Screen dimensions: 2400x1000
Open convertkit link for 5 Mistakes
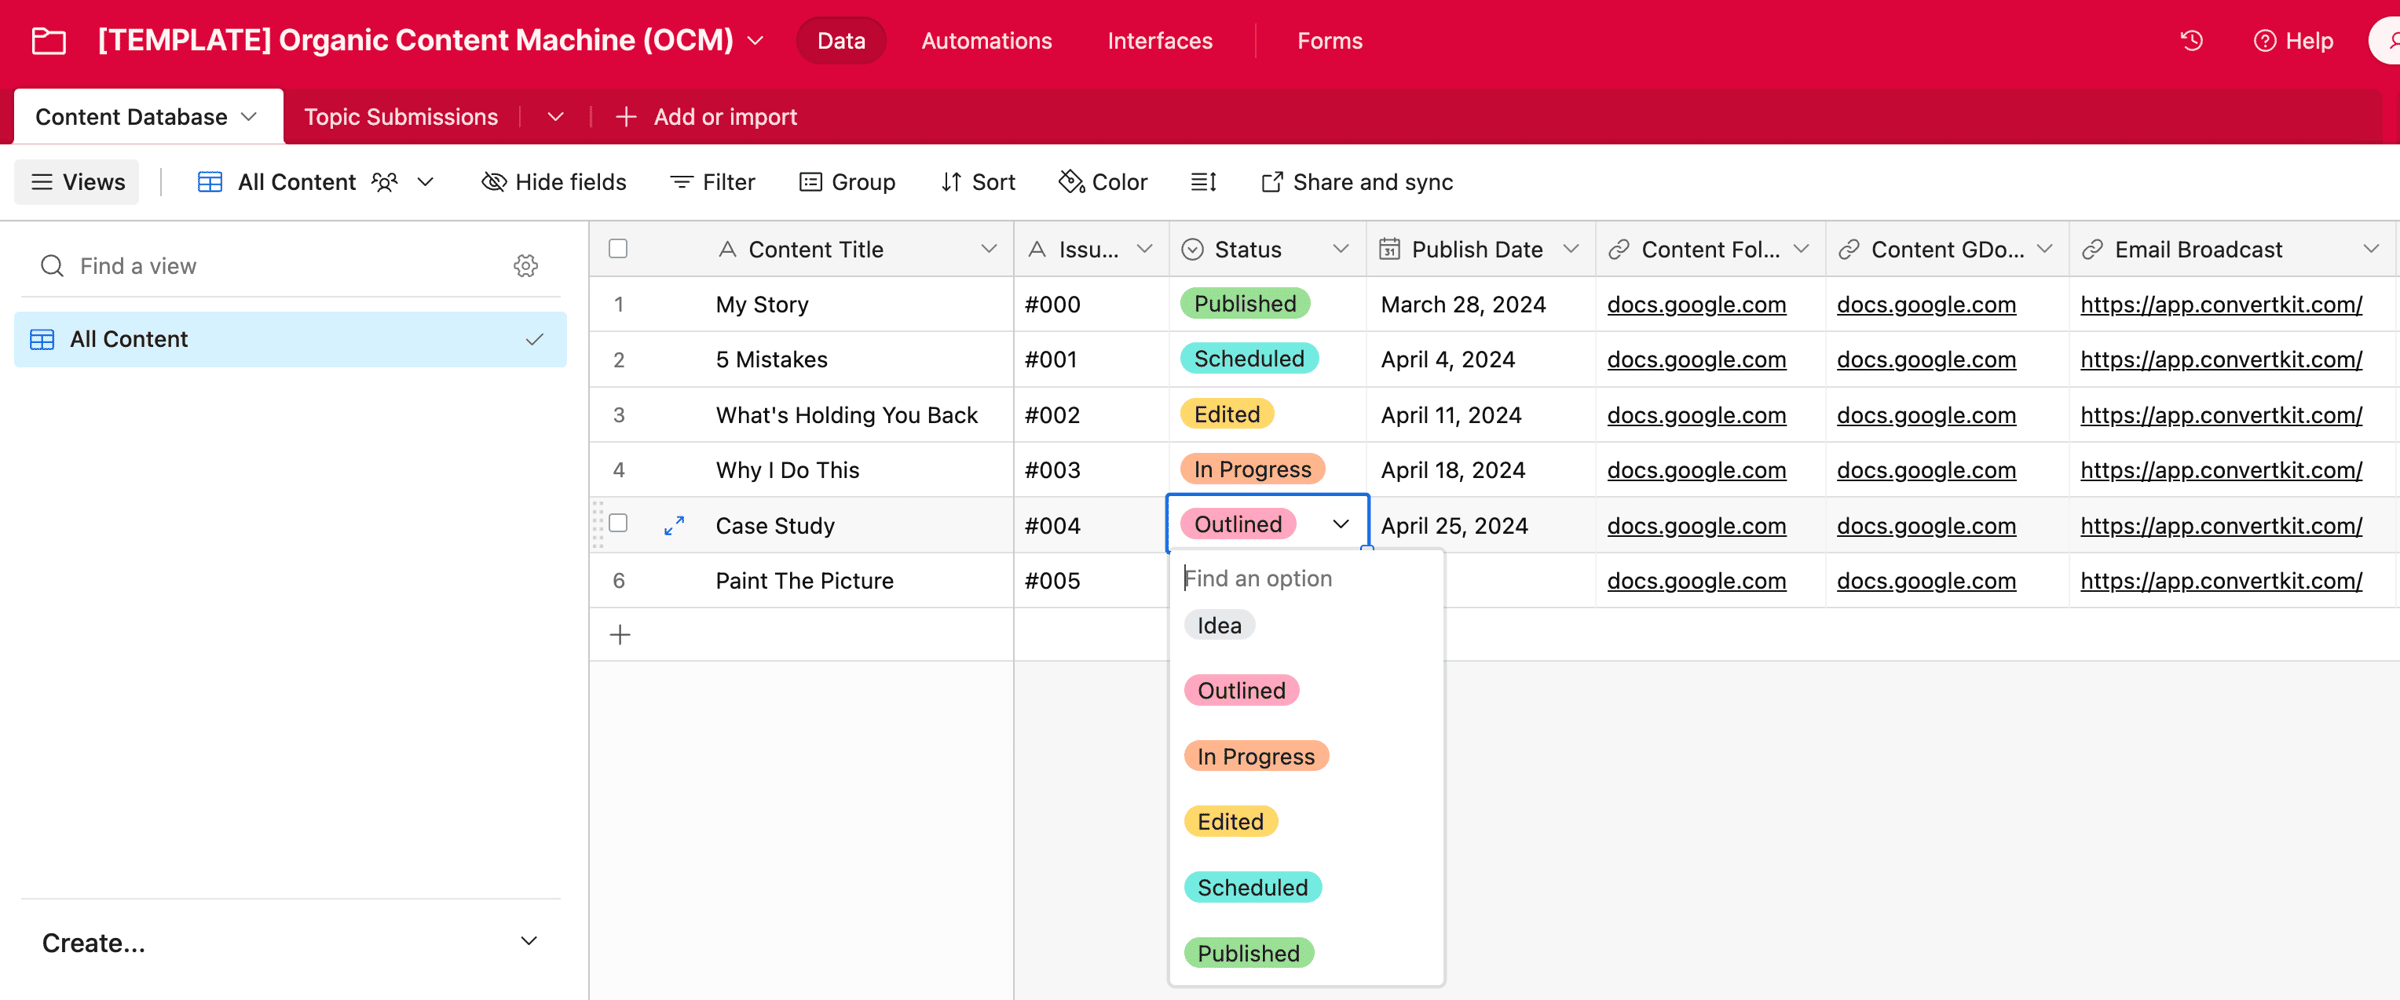pyautogui.click(x=2221, y=359)
